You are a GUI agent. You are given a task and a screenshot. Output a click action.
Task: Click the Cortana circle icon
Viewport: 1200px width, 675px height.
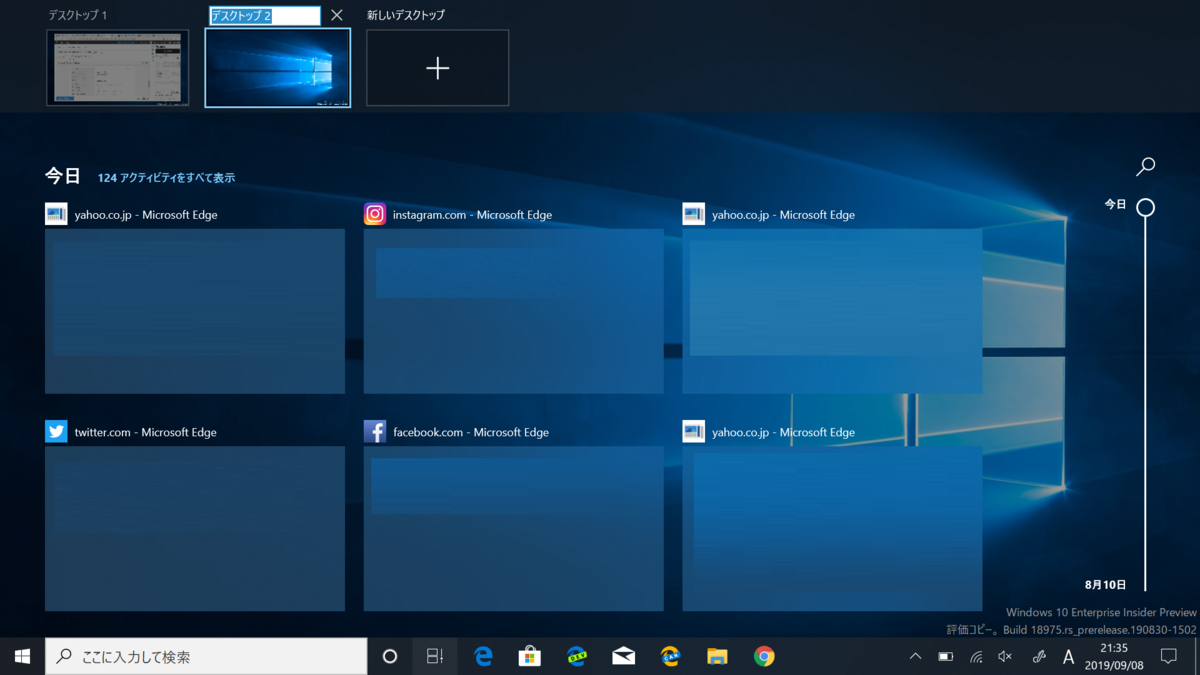click(390, 657)
